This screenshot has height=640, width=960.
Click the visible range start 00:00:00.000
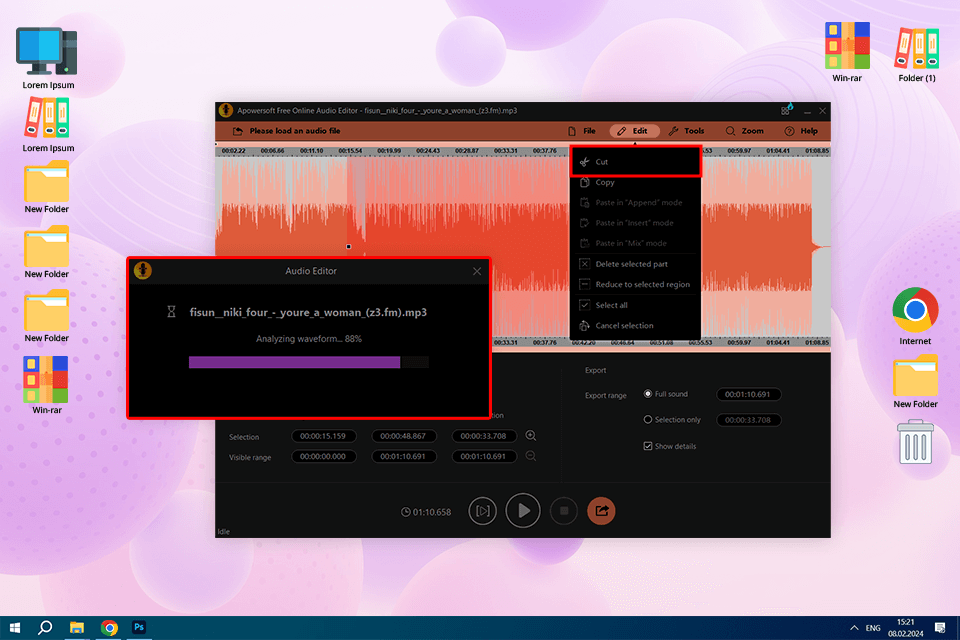[x=324, y=456]
